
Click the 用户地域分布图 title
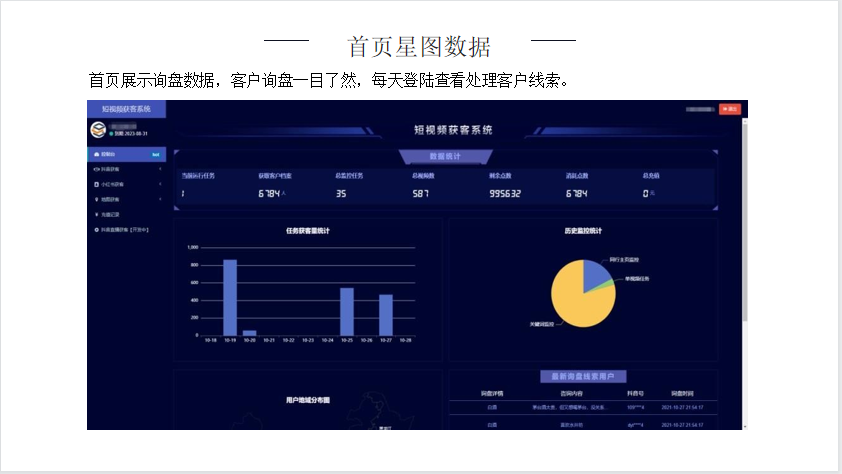pos(308,400)
